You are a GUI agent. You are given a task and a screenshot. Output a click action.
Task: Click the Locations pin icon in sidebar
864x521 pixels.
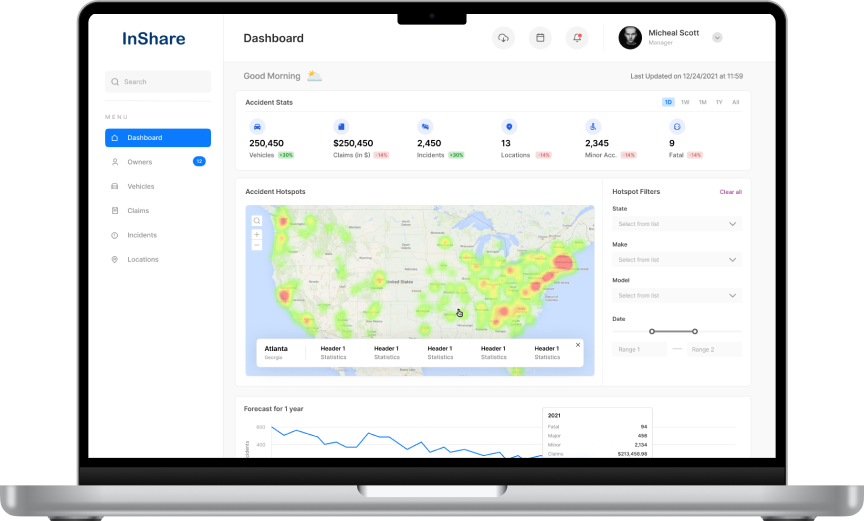pyautogui.click(x=115, y=259)
